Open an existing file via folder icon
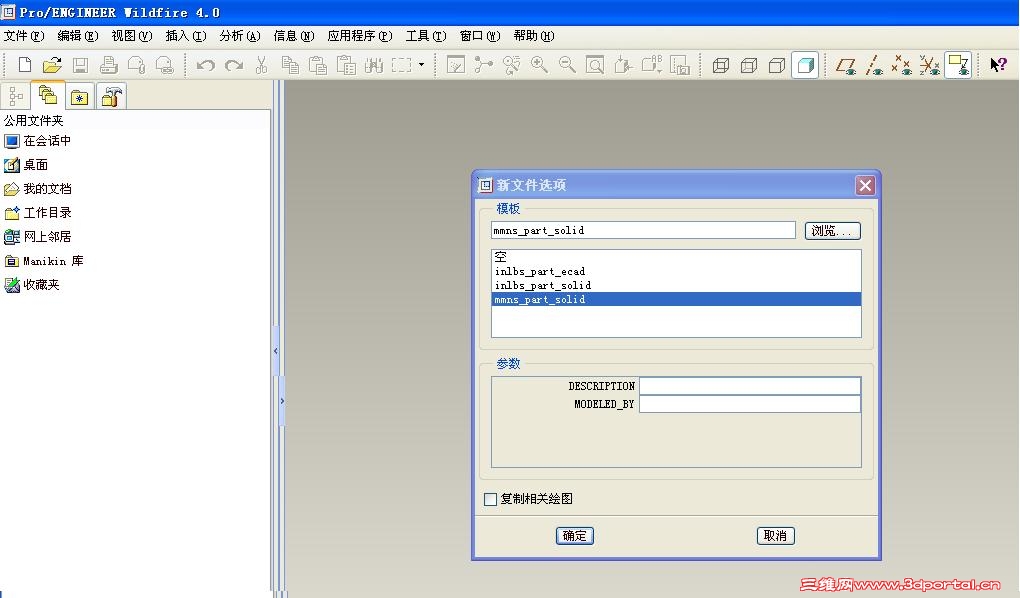 click(x=52, y=64)
